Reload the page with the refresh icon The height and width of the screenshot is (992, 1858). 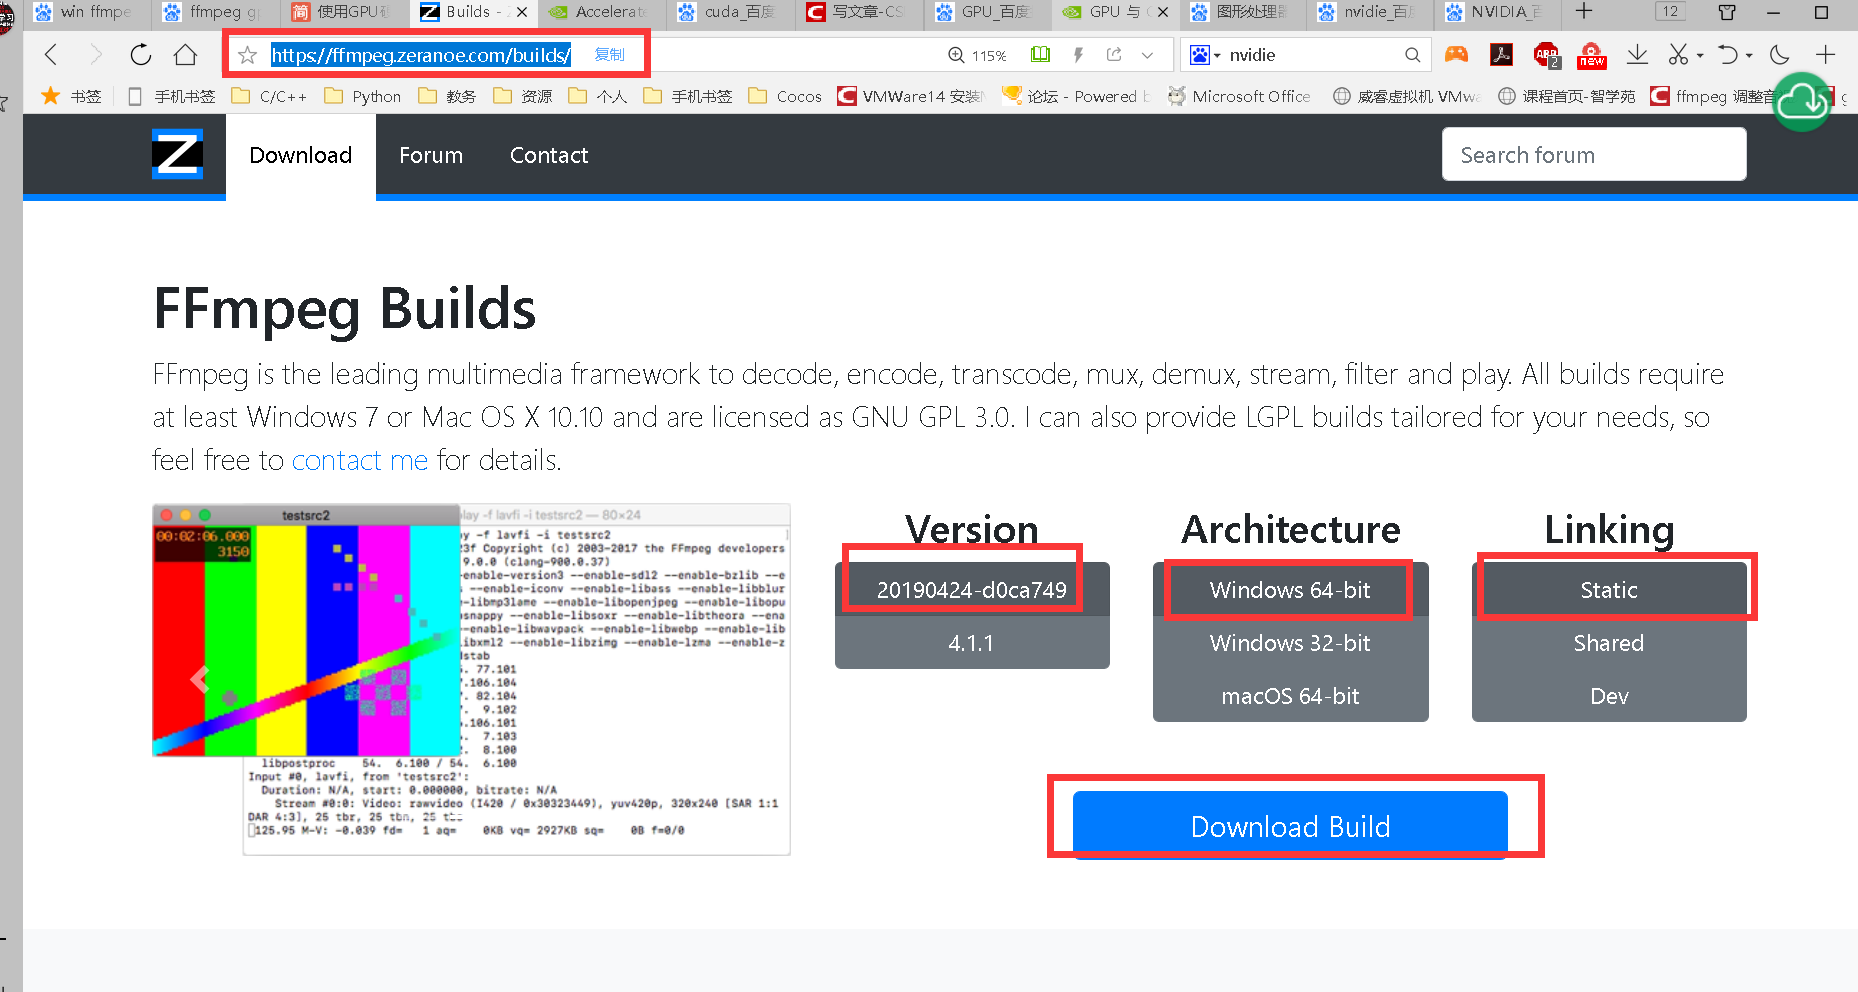[140, 55]
